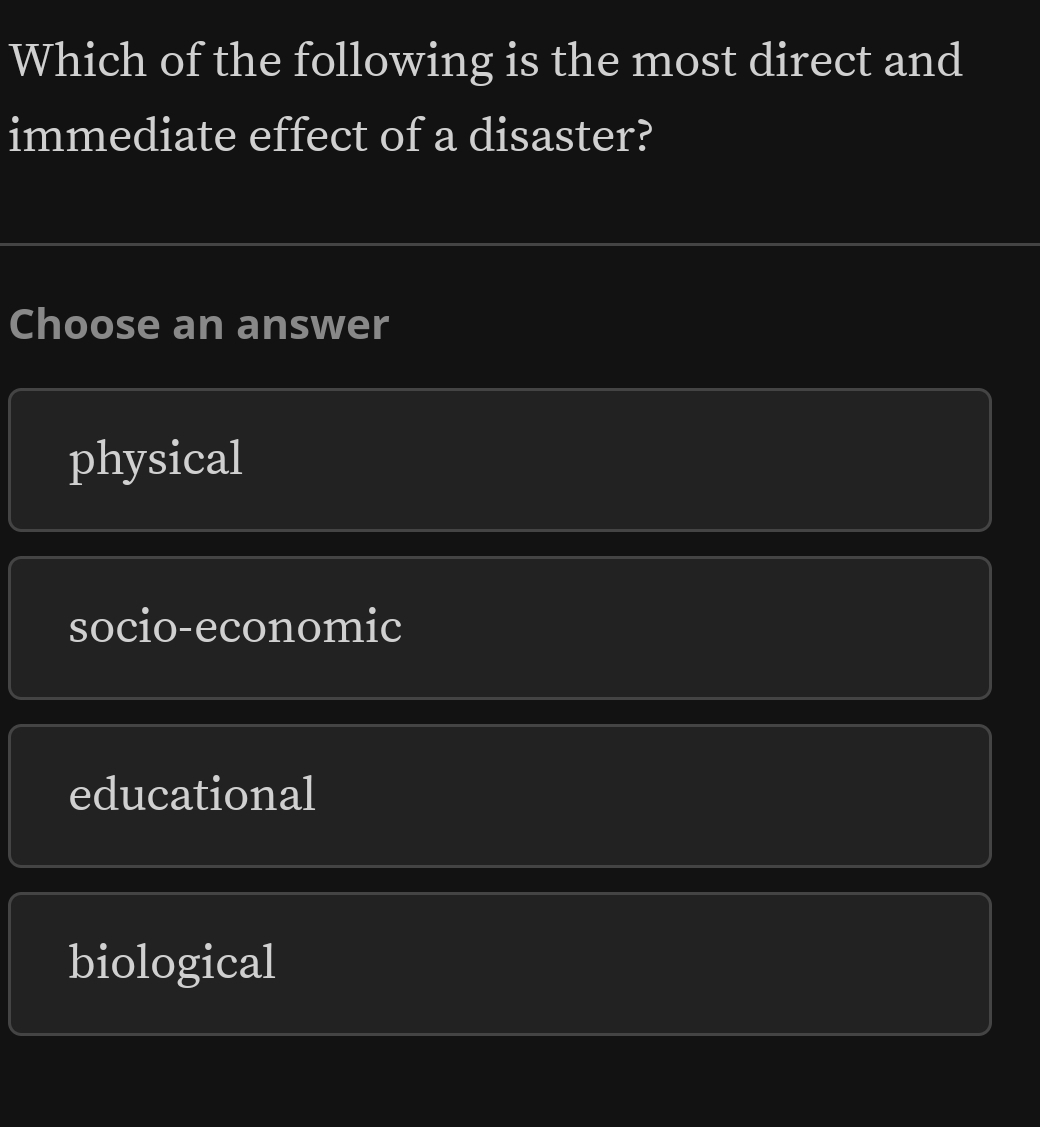Select the 'physical' answer option
This screenshot has height=1127, width=1040.
(x=499, y=460)
